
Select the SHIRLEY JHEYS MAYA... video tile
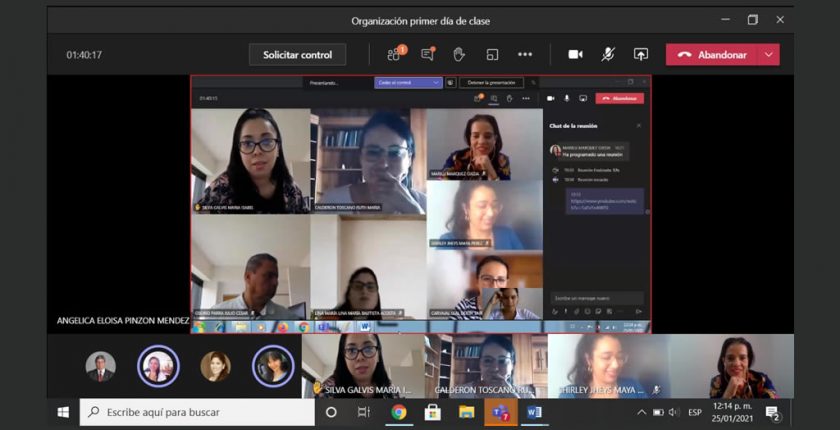609,366
